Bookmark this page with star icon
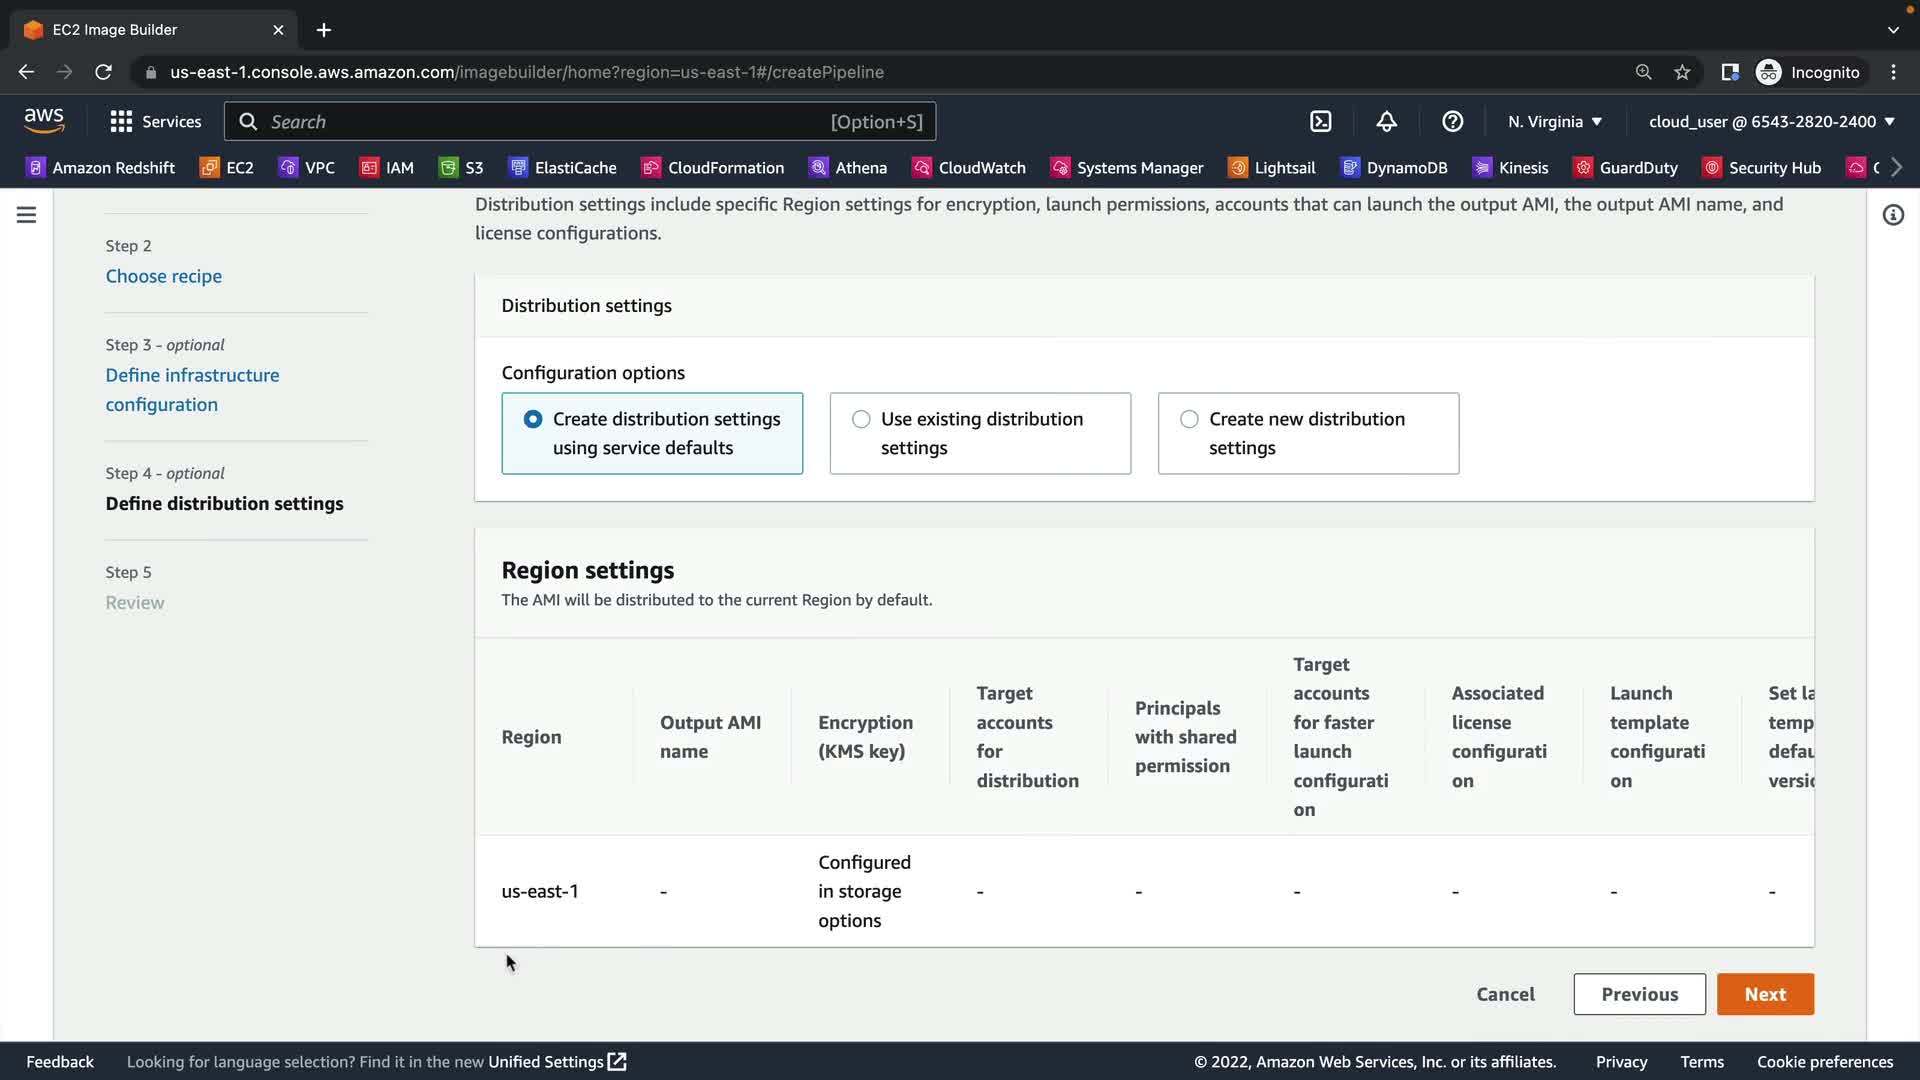 click(1682, 72)
